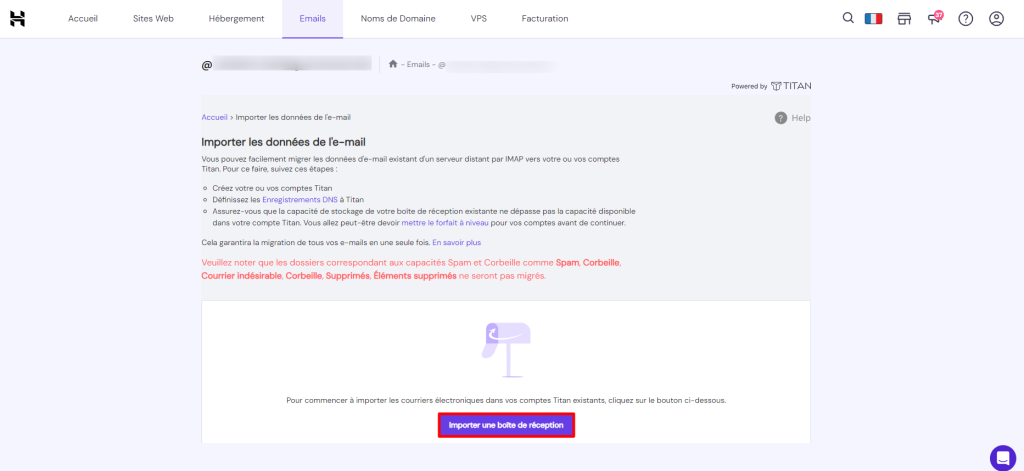This screenshot has width=1024, height=471.
Task: Open En savoir plus link
Action: click(456, 242)
